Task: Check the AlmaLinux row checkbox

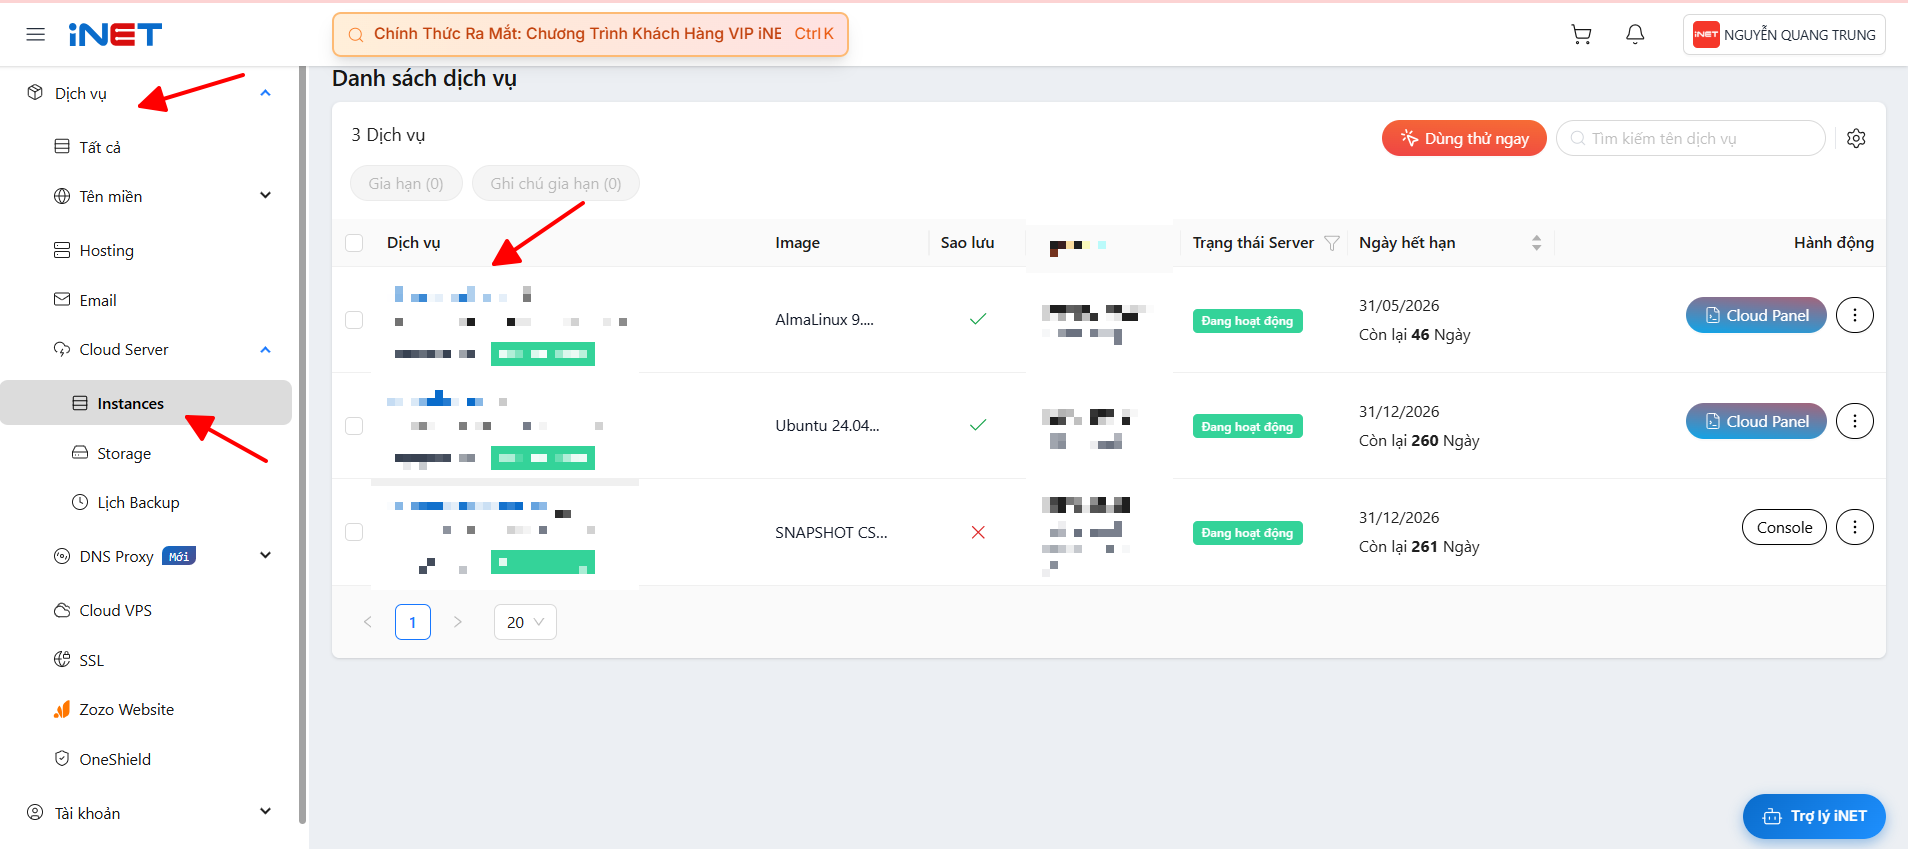Action: click(354, 320)
